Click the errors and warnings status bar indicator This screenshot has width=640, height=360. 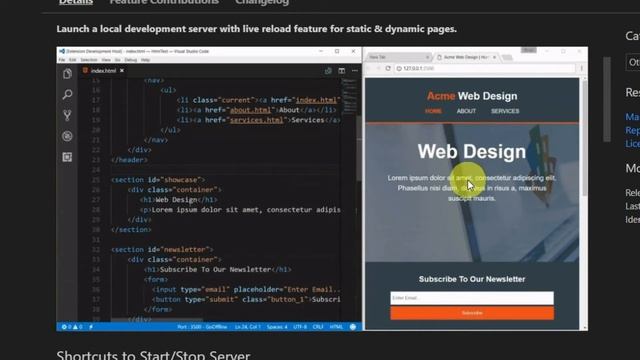(72, 327)
